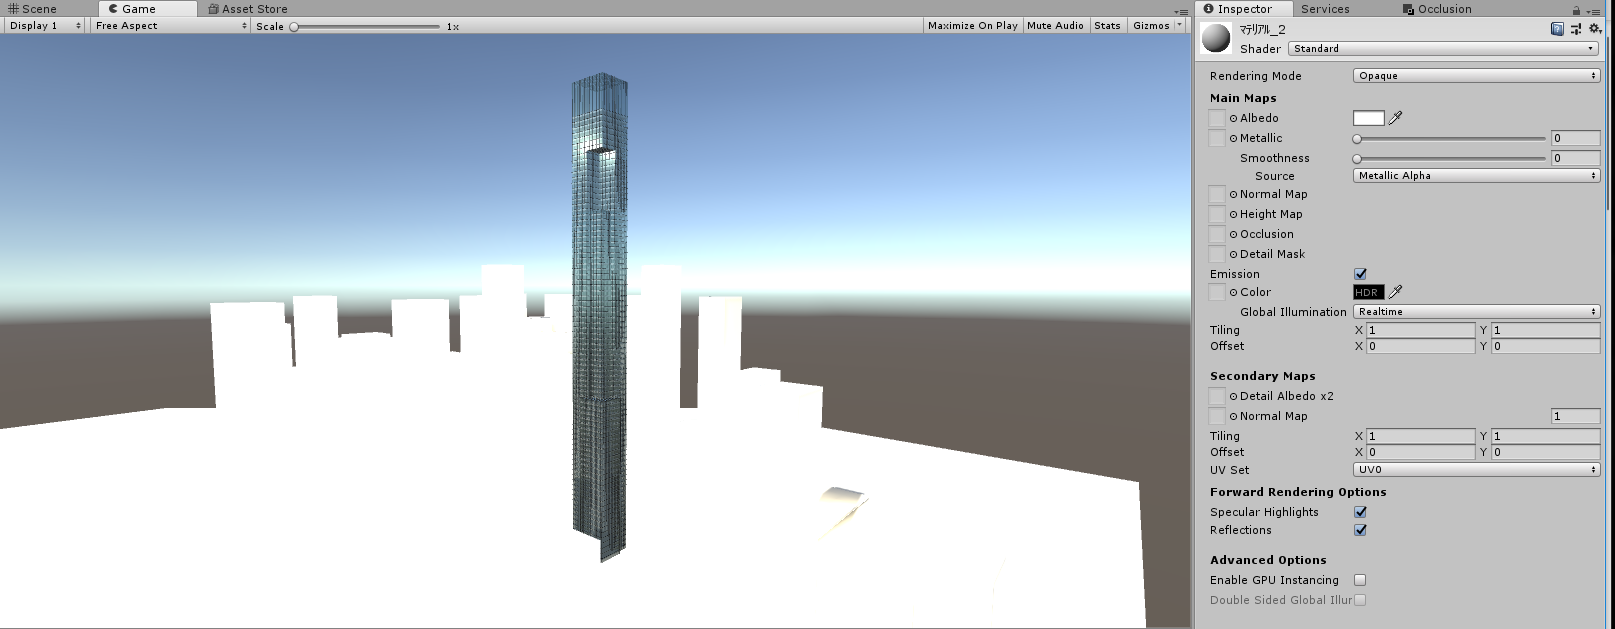
Task: Click the material preset selector icon
Action: [x=1576, y=29]
